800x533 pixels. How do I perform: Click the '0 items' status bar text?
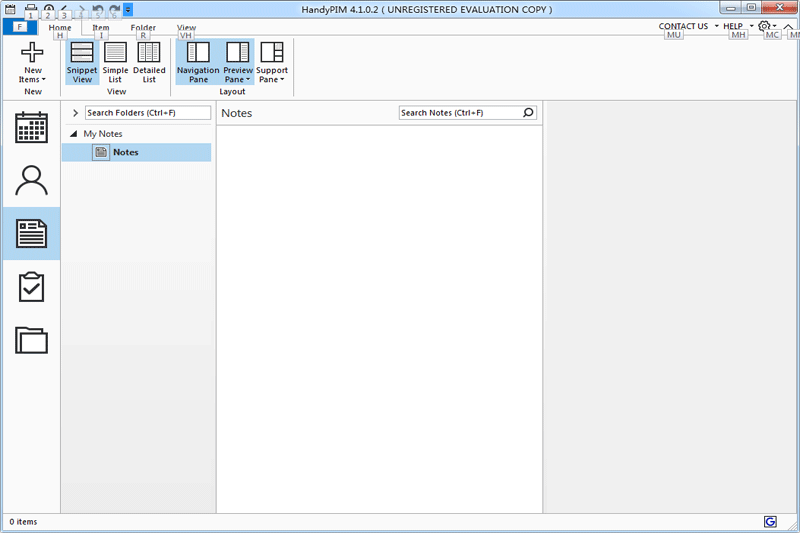tap(23, 522)
